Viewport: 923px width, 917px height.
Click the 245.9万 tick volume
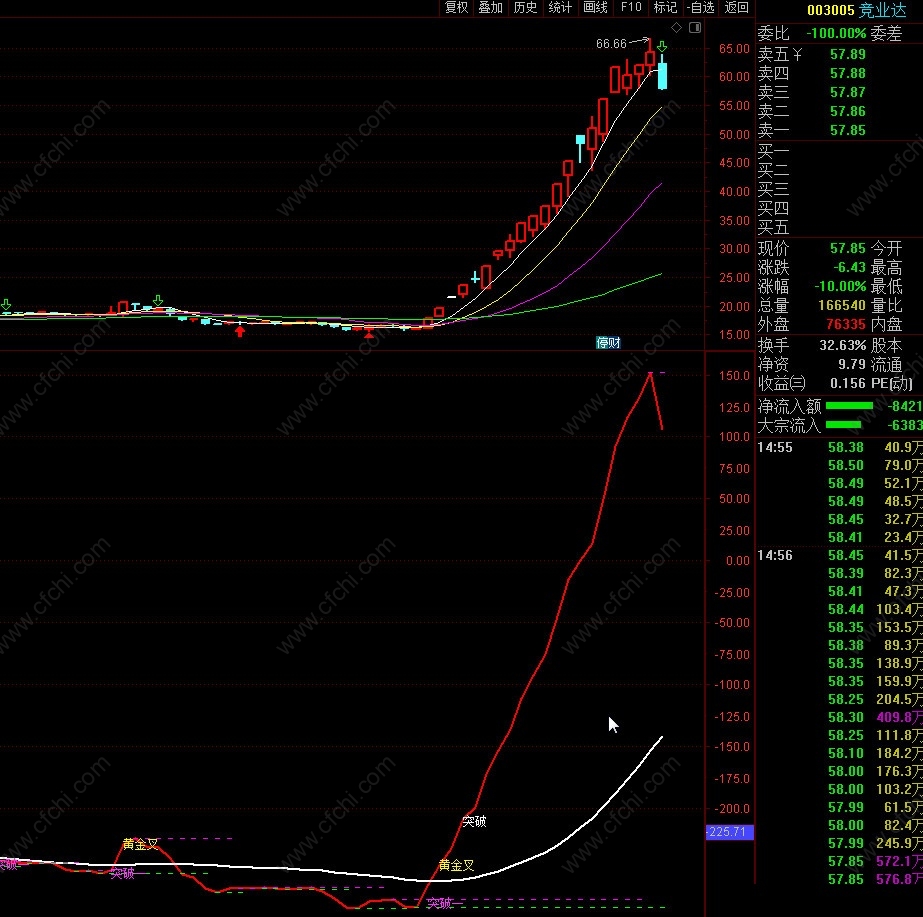899,843
